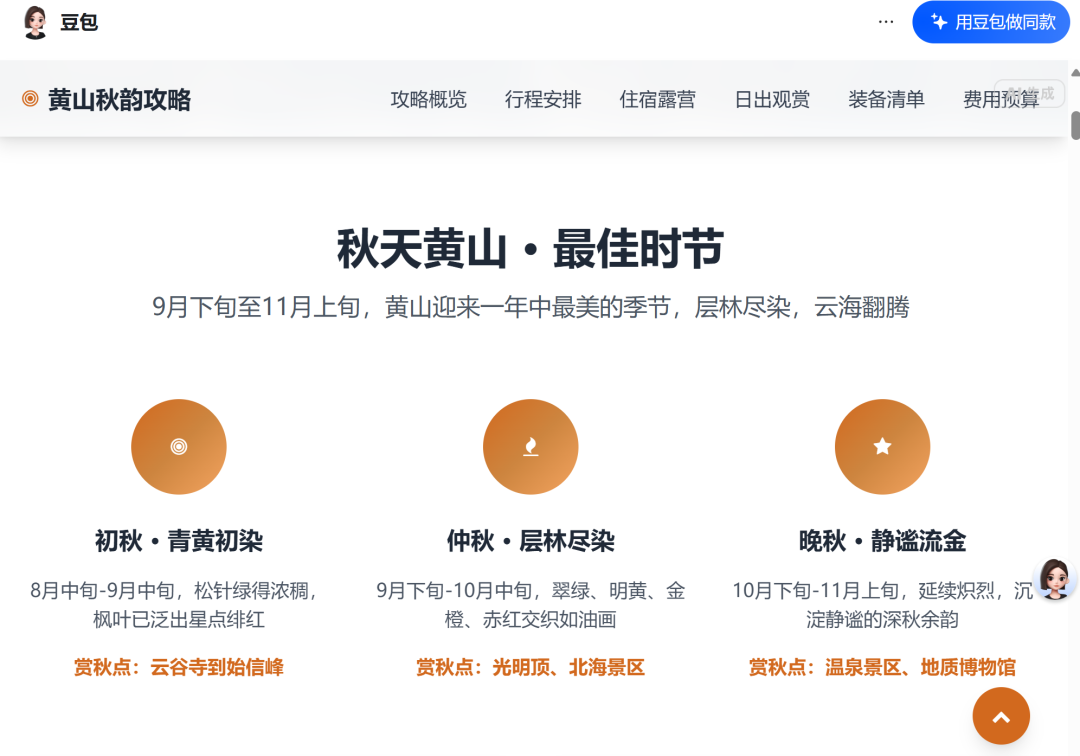Navigate to the 日出观赏 section

click(772, 99)
